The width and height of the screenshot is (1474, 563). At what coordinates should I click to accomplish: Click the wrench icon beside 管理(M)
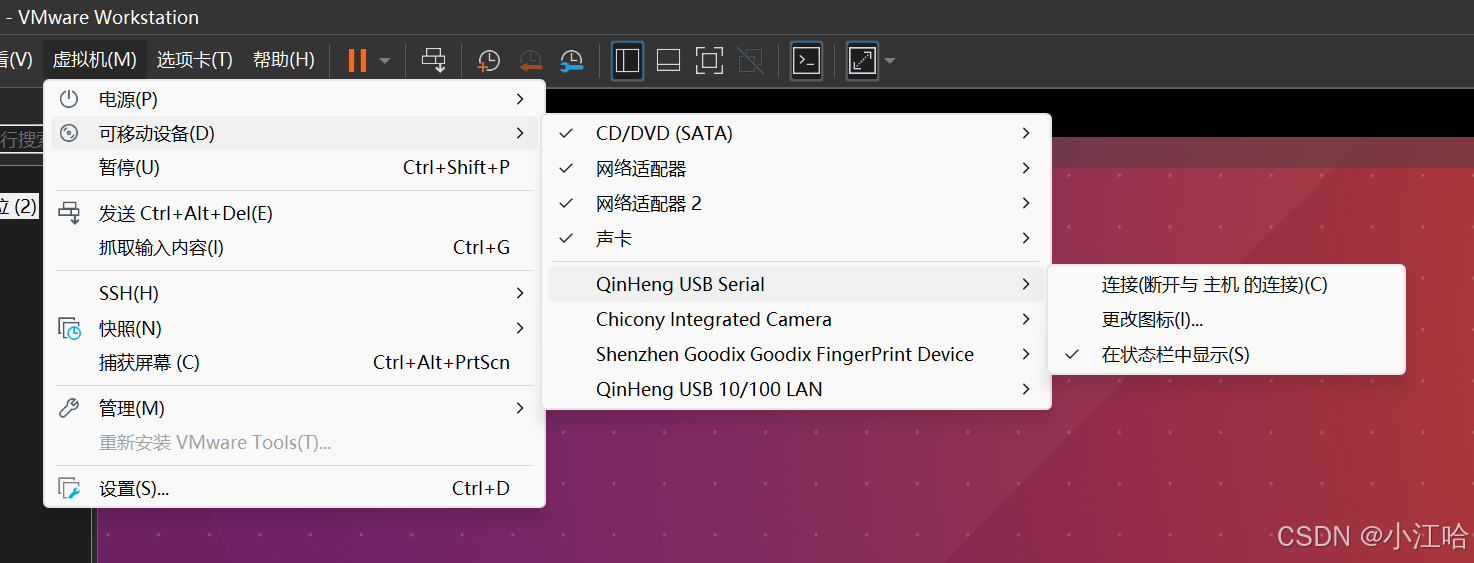pyautogui.click(x=69, y=408)
